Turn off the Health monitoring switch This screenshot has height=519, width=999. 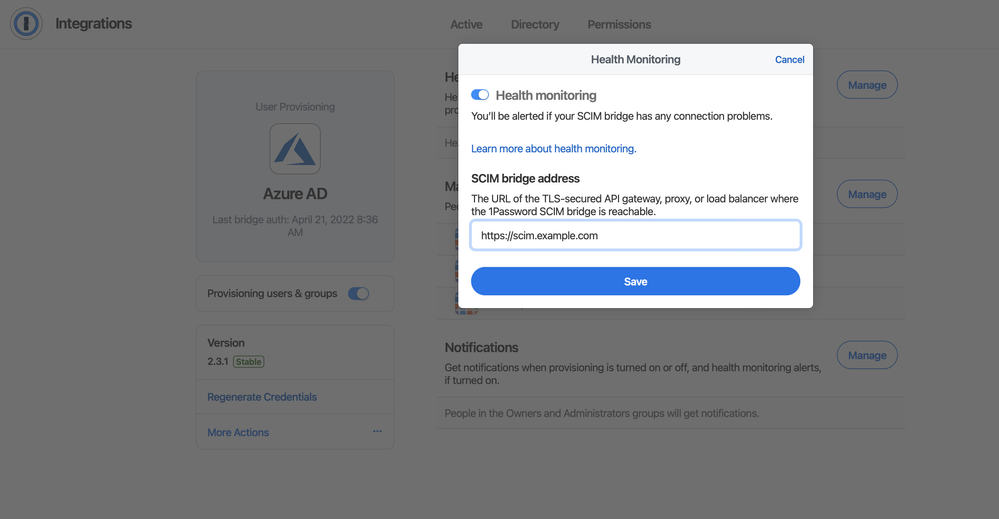point(480,95)
